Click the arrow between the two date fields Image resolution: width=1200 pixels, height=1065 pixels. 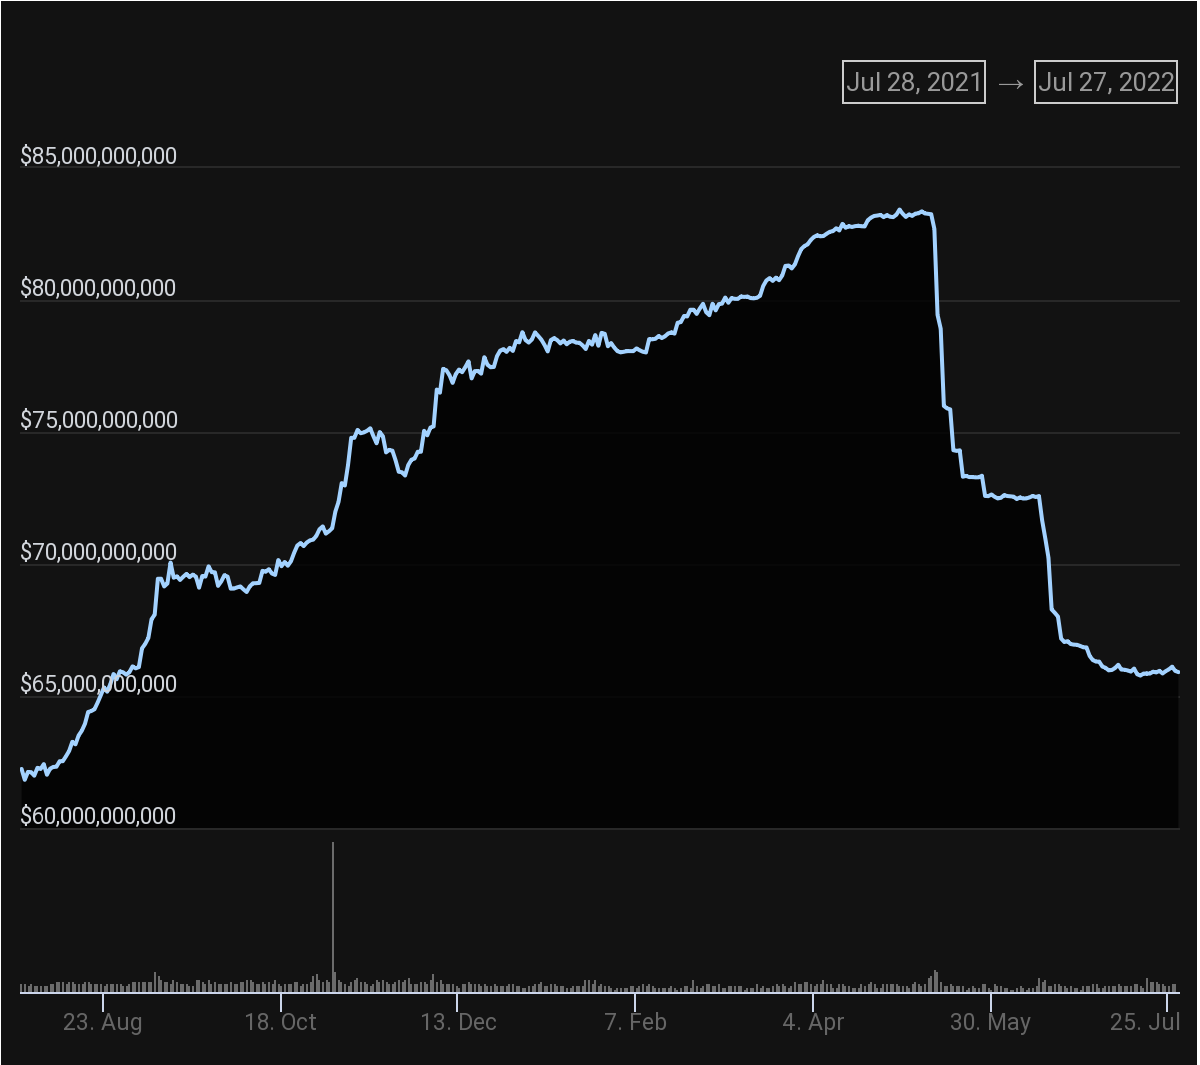(x=1007, y=83)
